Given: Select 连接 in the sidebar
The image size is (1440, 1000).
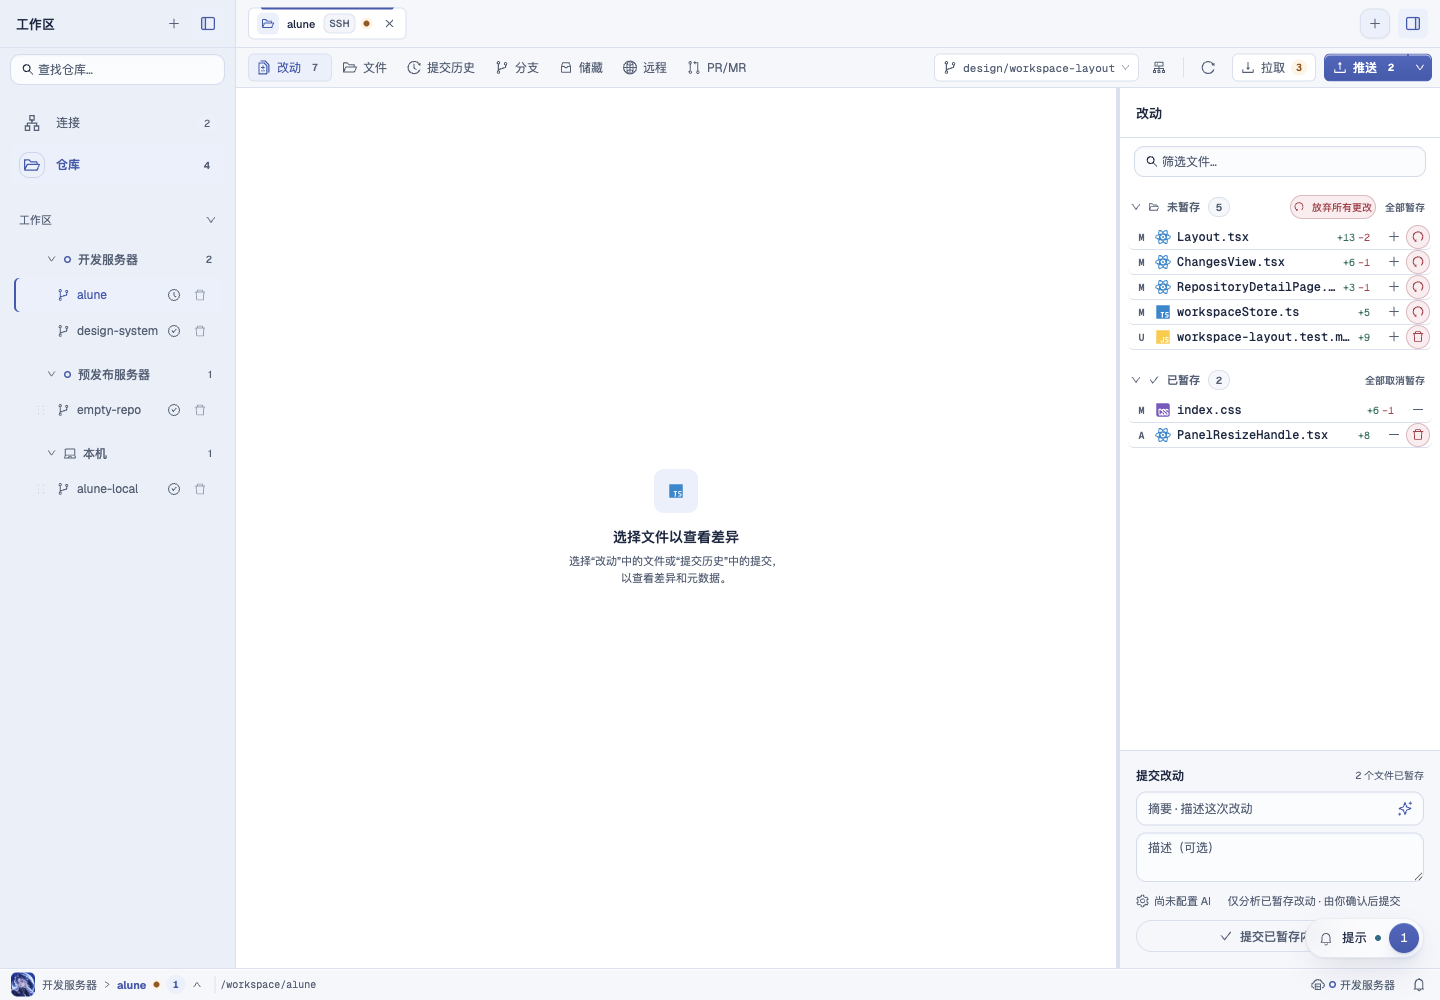Looking at the screenshot, I should tap(118, 123).
